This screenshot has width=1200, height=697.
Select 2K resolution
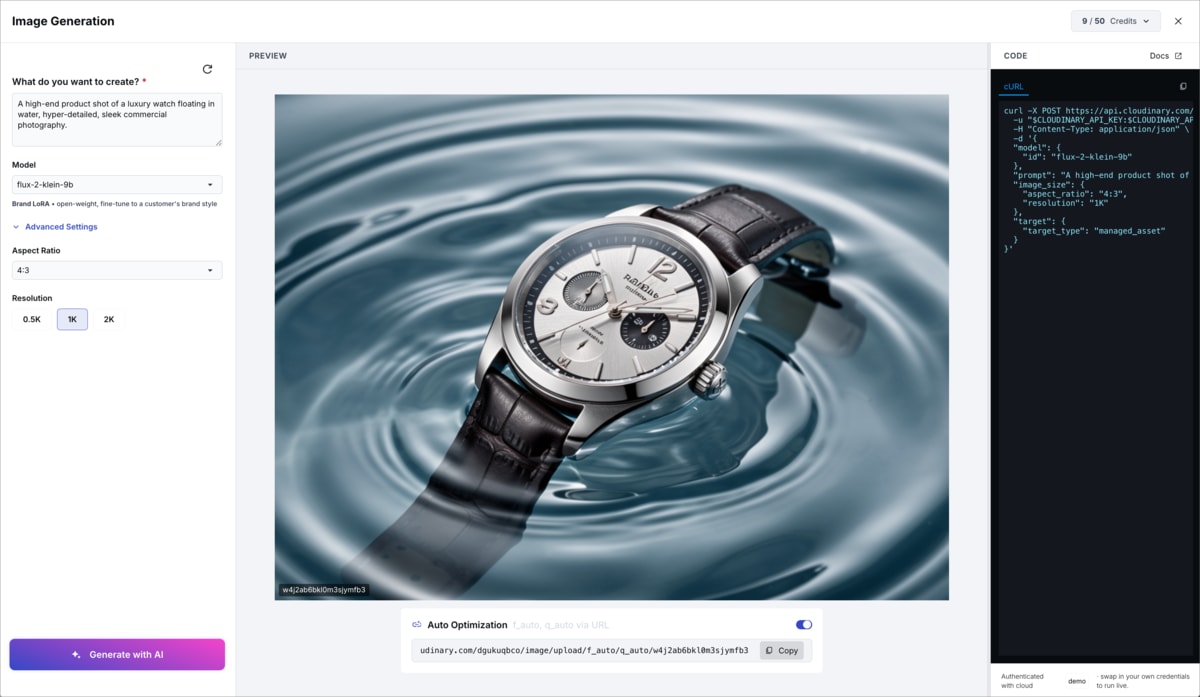[109, 320]
